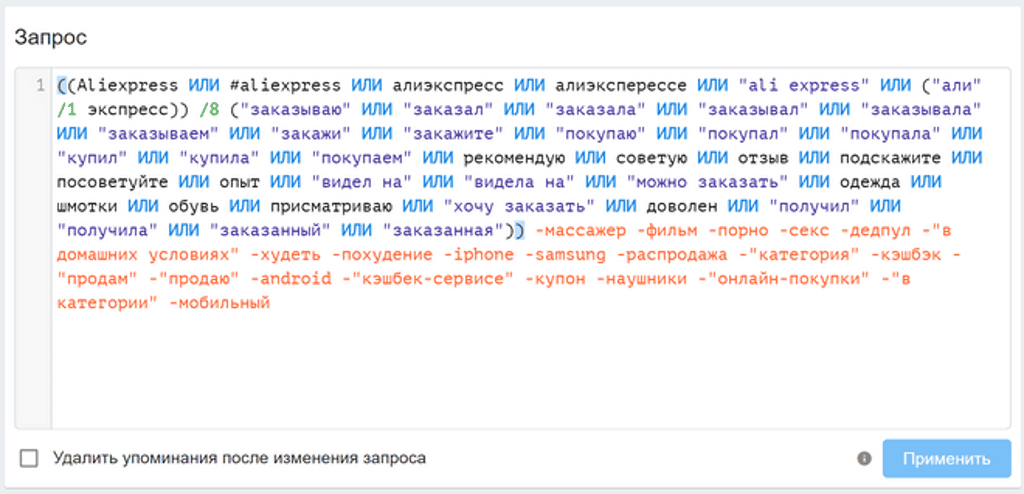Click the quoted phrase "хочу заказать"

[x=519, y=206]
